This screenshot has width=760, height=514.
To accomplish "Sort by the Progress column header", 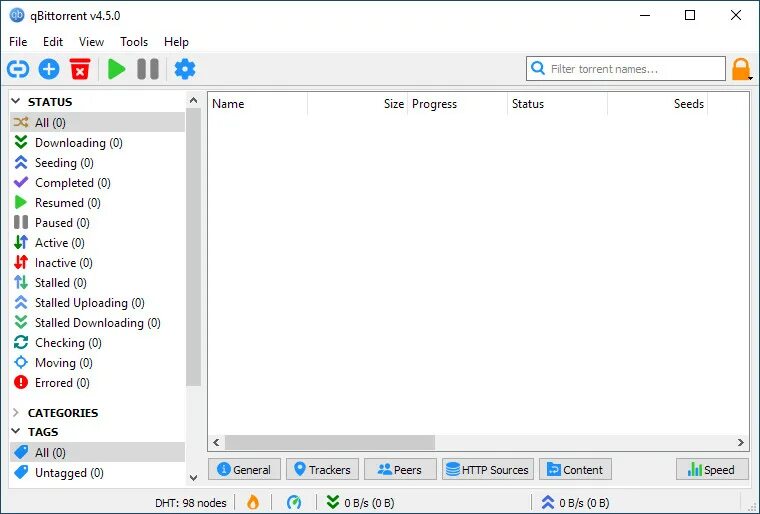I will point(458,104).
